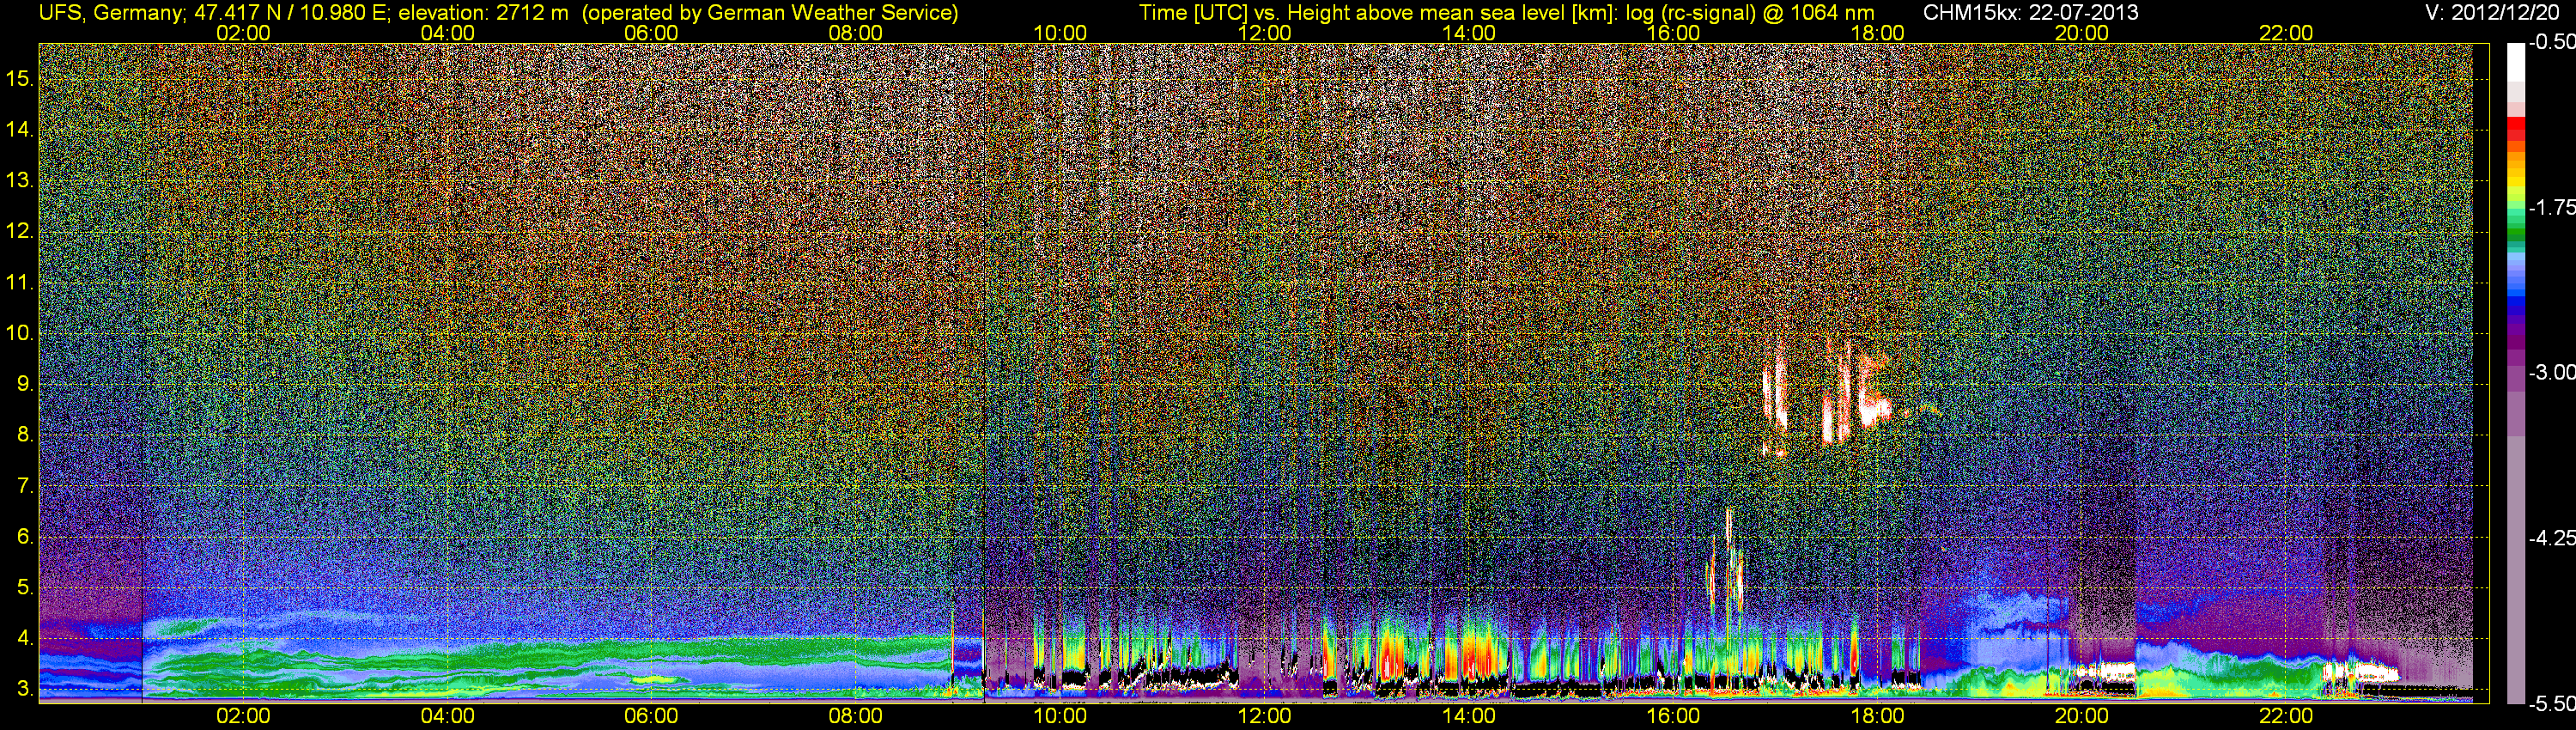
Task: Pick the white band of the color scale
Action: point(2515,62)
